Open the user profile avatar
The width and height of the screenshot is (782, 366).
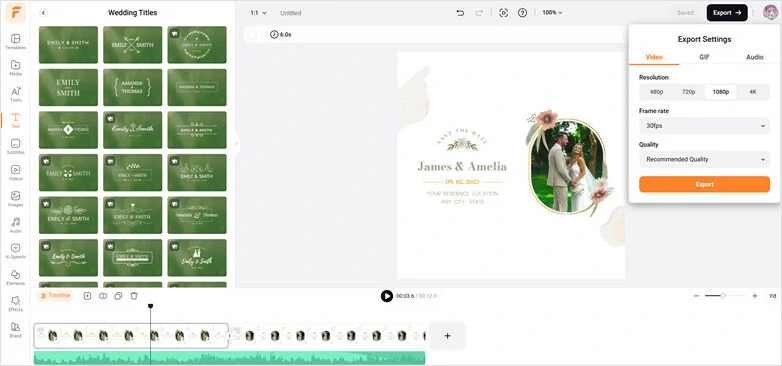[x=770, y=12]
